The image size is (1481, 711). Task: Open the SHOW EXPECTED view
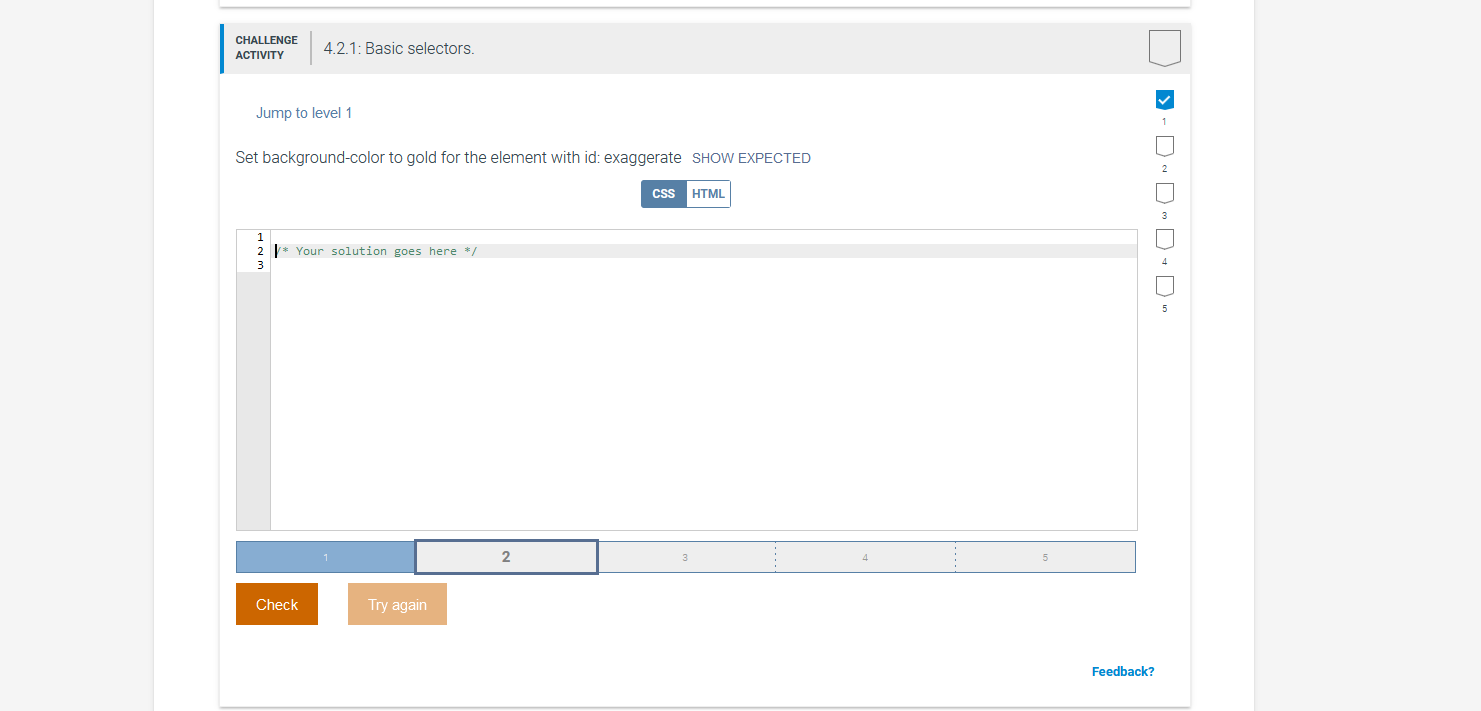[x=751, y=157]
